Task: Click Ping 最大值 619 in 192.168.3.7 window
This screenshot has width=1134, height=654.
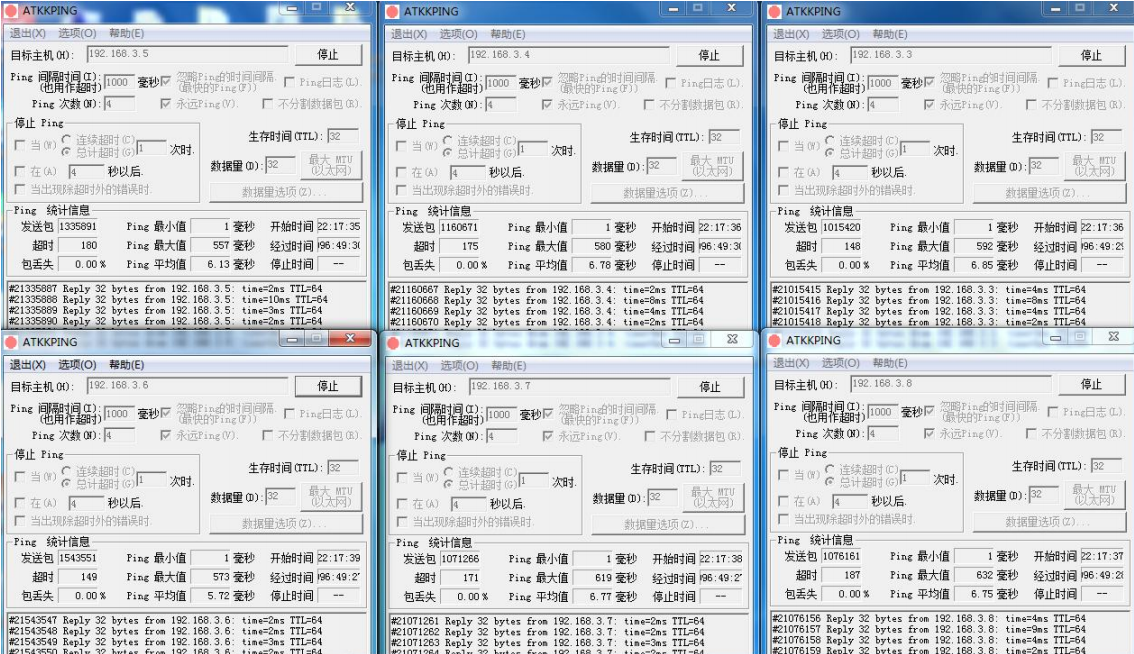Action: (592, 577)
